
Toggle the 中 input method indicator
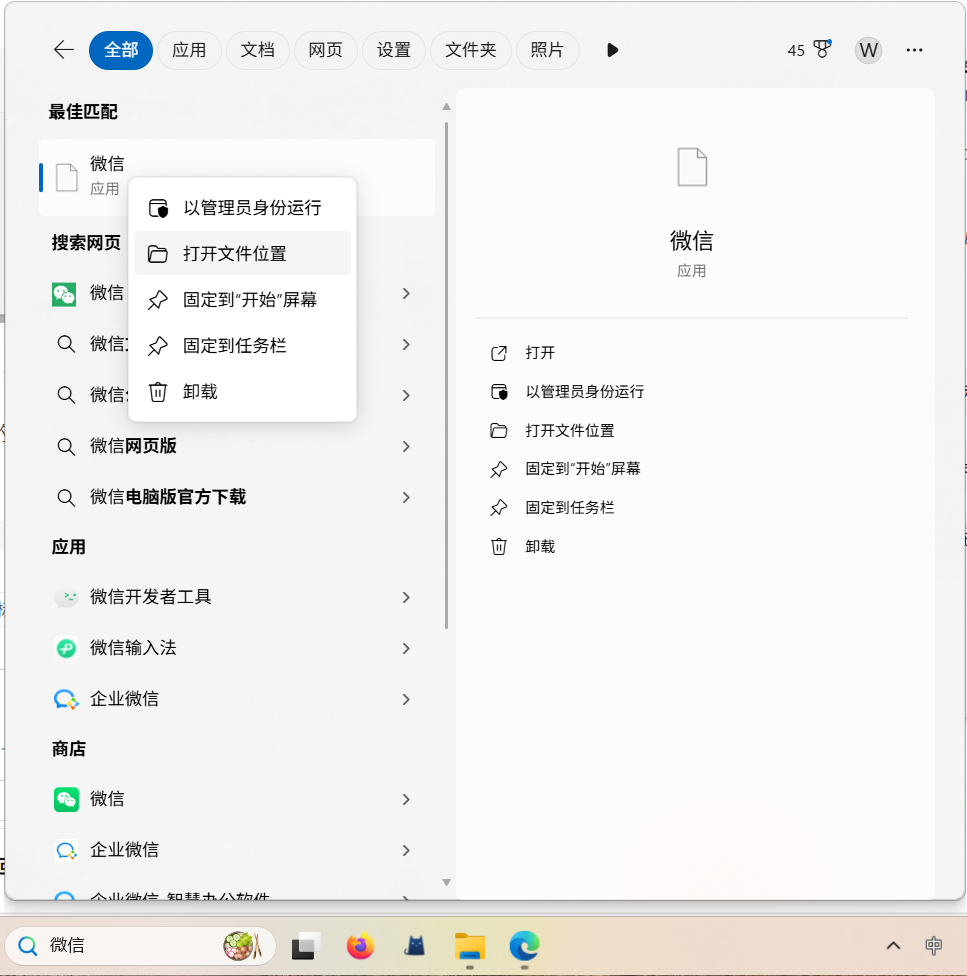point(933,946)
